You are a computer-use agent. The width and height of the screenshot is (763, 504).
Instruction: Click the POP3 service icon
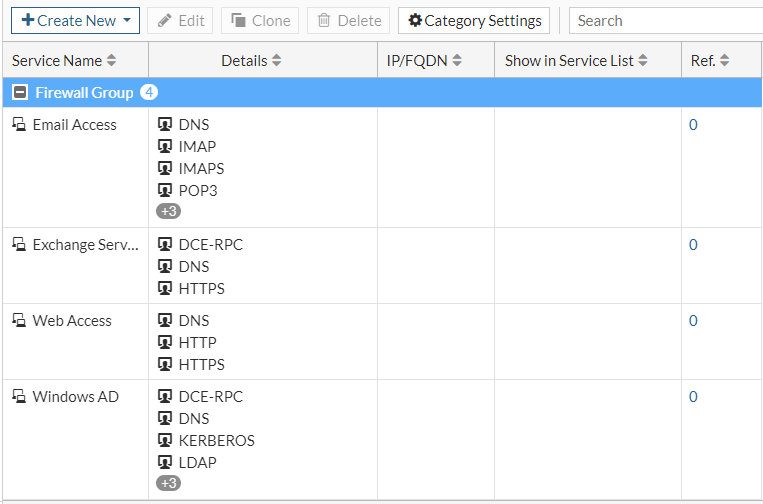click(166, 191)
